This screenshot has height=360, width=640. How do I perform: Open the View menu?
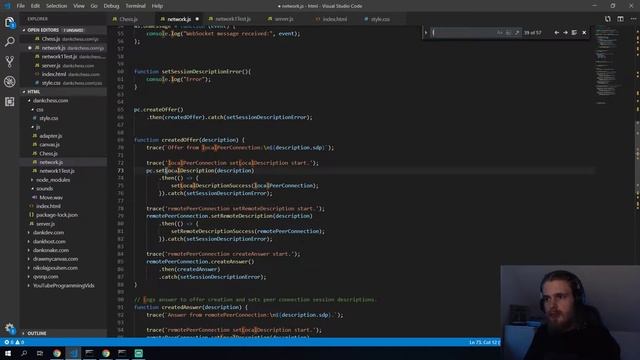[x=79, y=6]
